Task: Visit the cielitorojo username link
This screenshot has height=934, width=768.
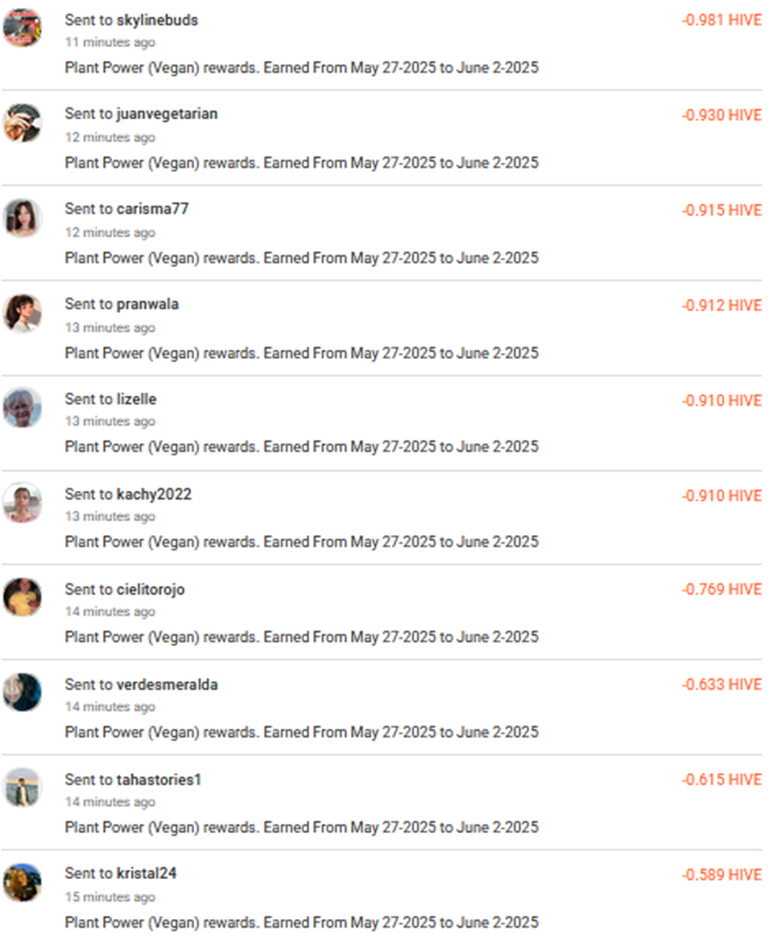Action: (x=151, y=590)
